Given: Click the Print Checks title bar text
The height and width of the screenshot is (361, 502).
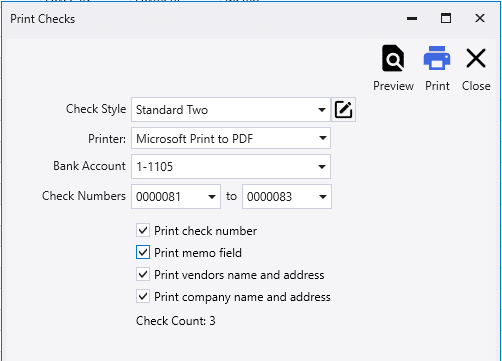Looking at the screenshot, I should pos(42,19).
